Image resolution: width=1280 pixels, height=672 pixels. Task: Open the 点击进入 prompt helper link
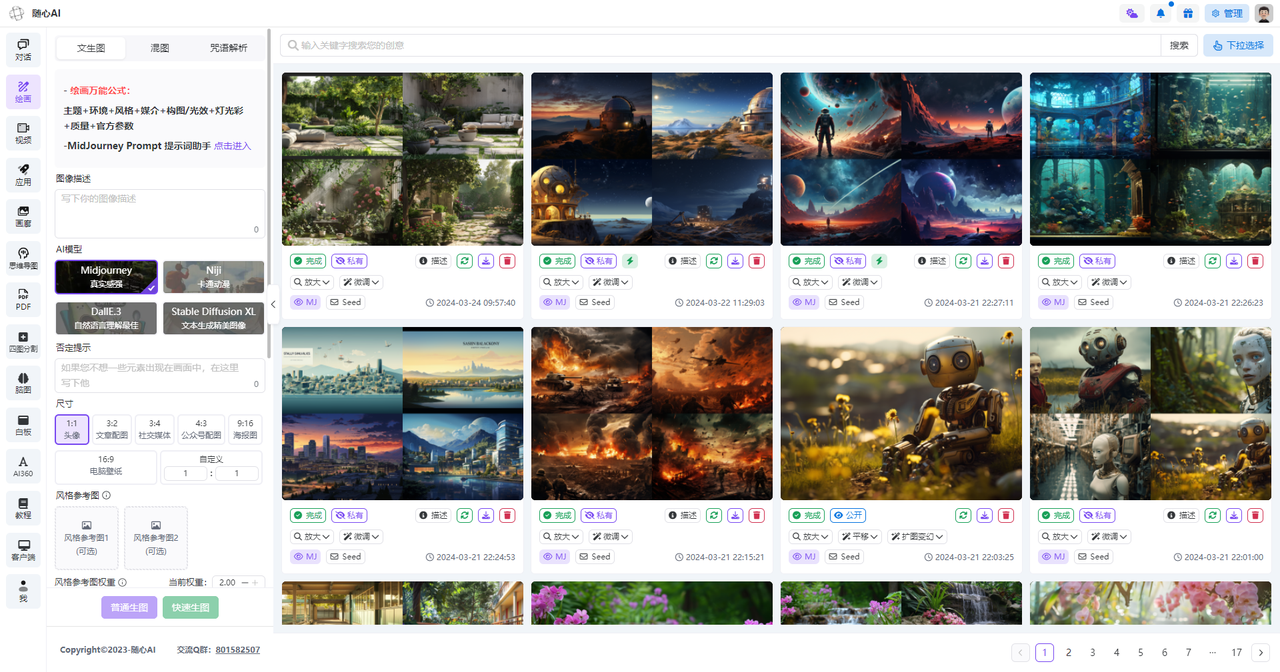coord(232,146)
